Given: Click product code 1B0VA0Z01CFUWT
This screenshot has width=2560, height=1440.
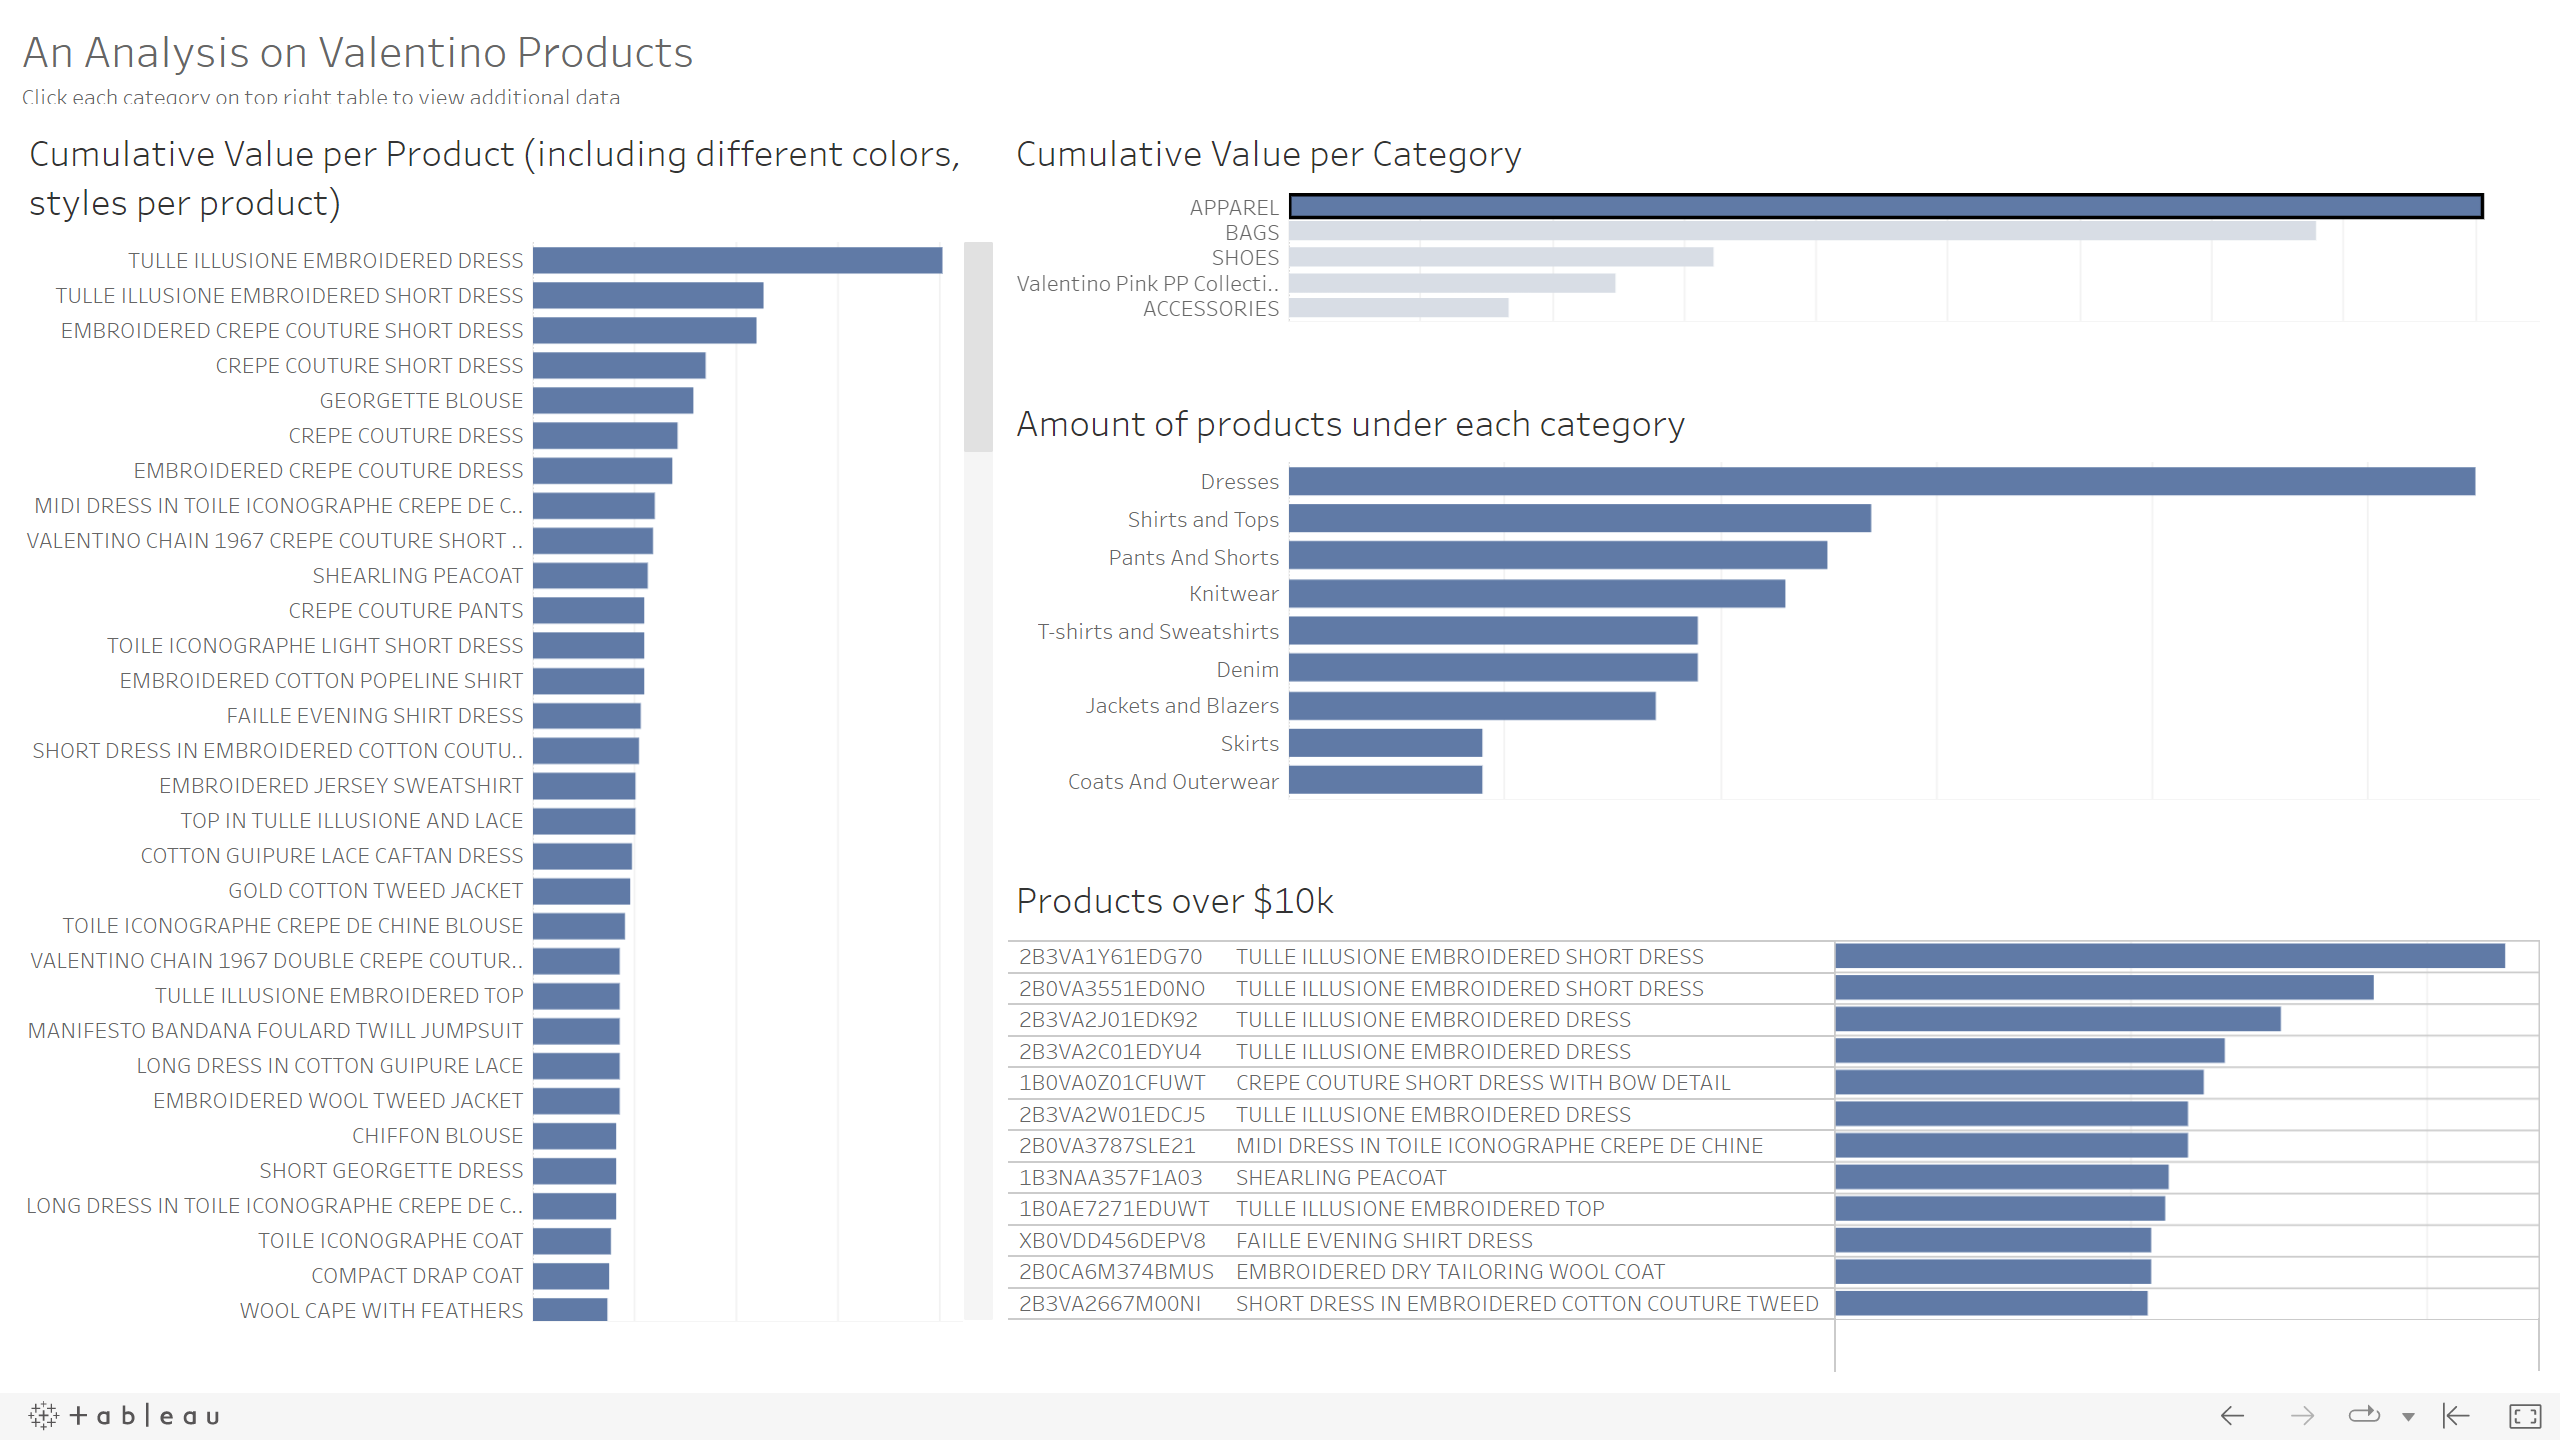Looking at the screenshot, I should pos(1112,1082).
